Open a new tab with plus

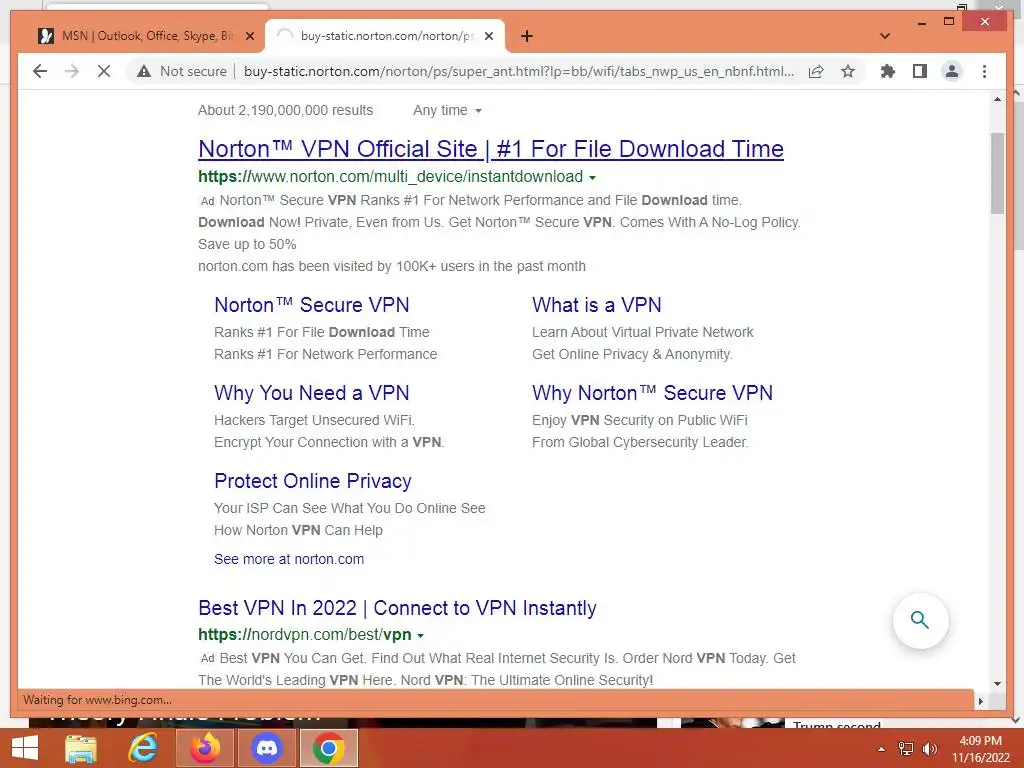527,36
